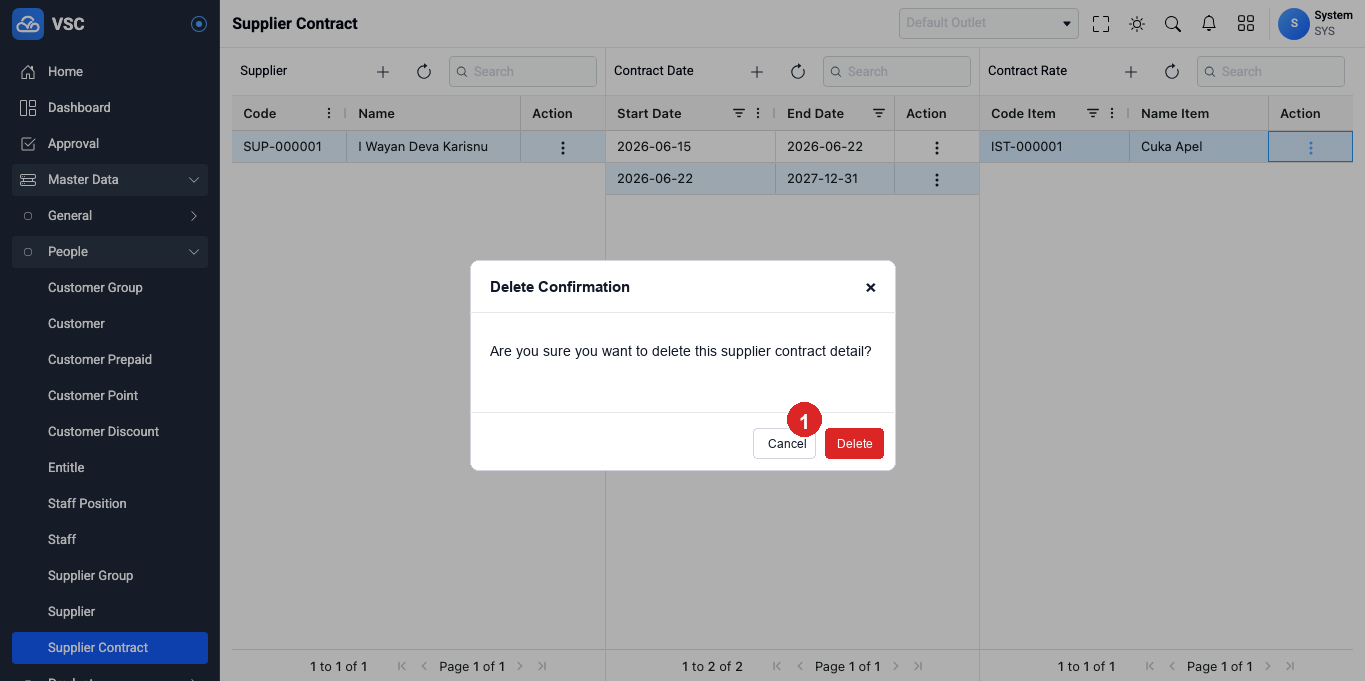This screenshot has width=1365, height=681.
Task: Open the Supplier menu entry
Action: click(110, 612)
